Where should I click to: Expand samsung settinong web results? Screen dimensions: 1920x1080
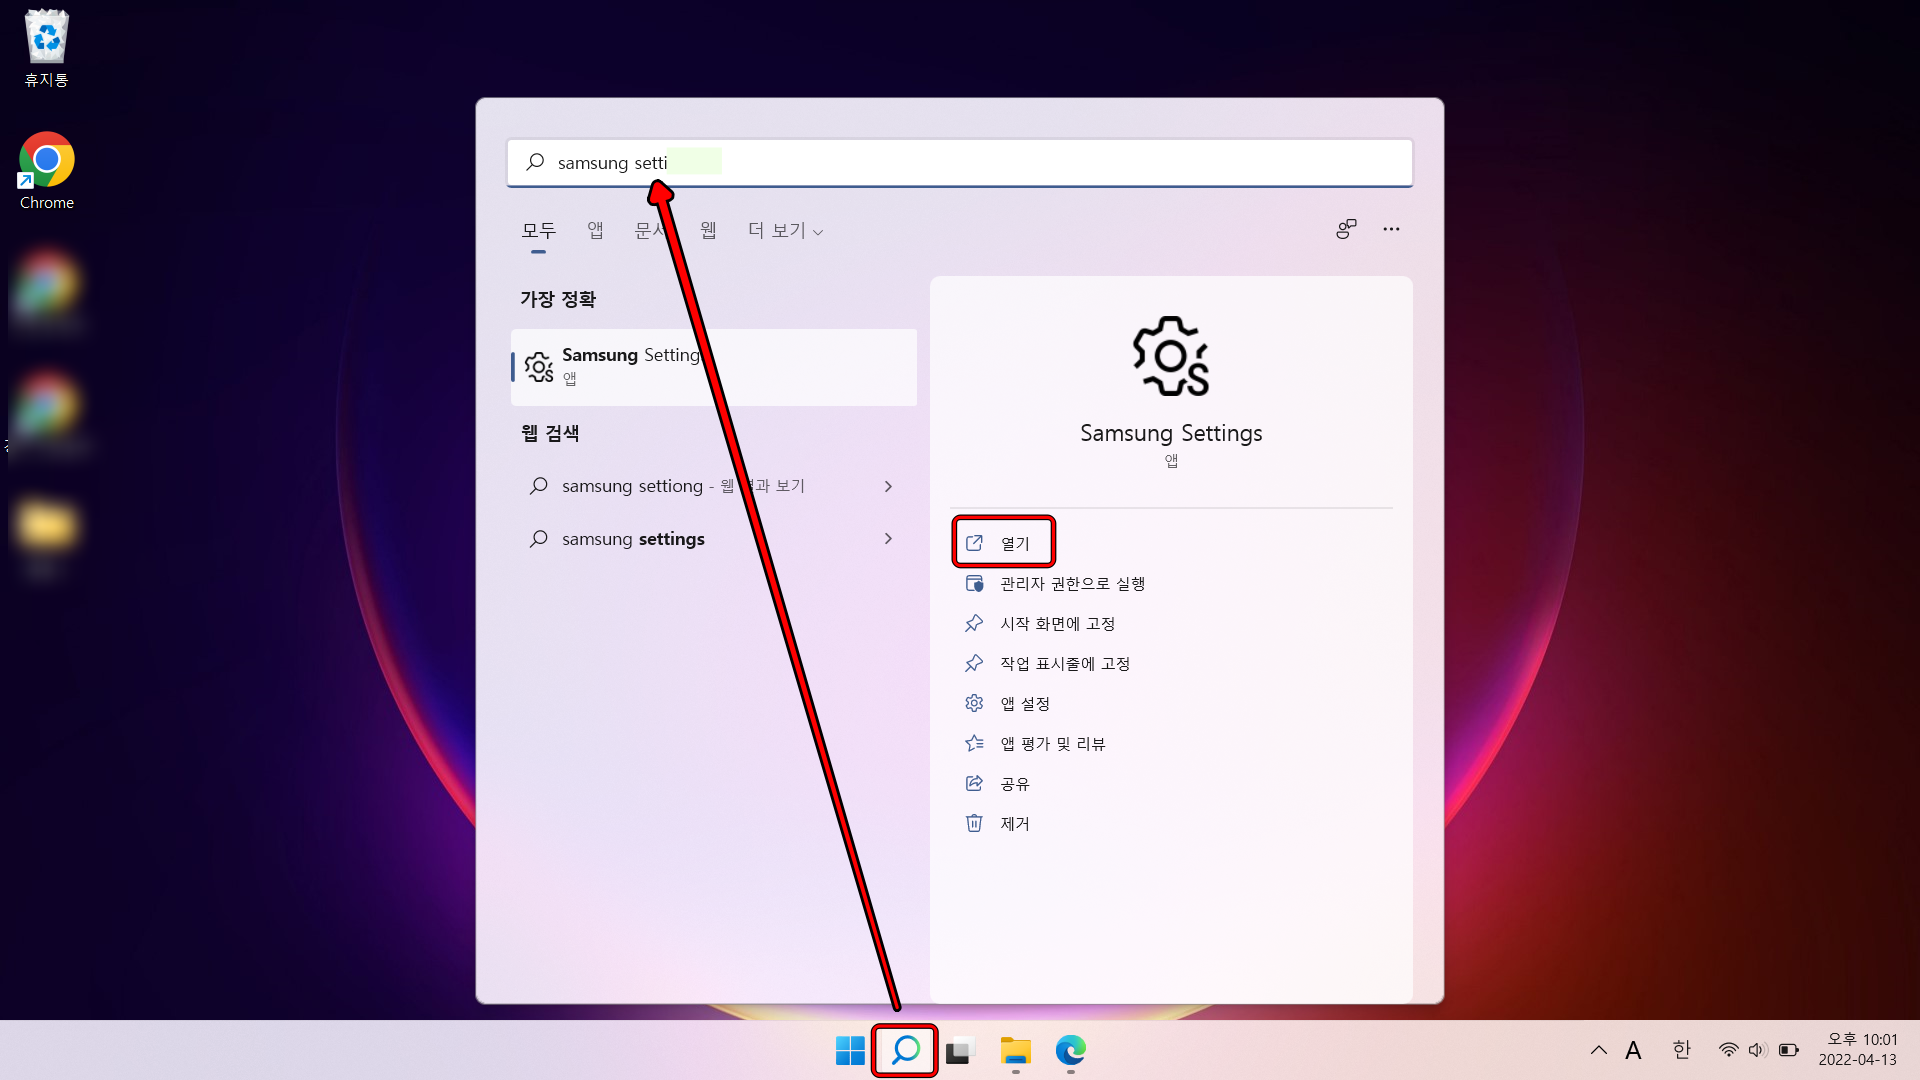point(890,485)
